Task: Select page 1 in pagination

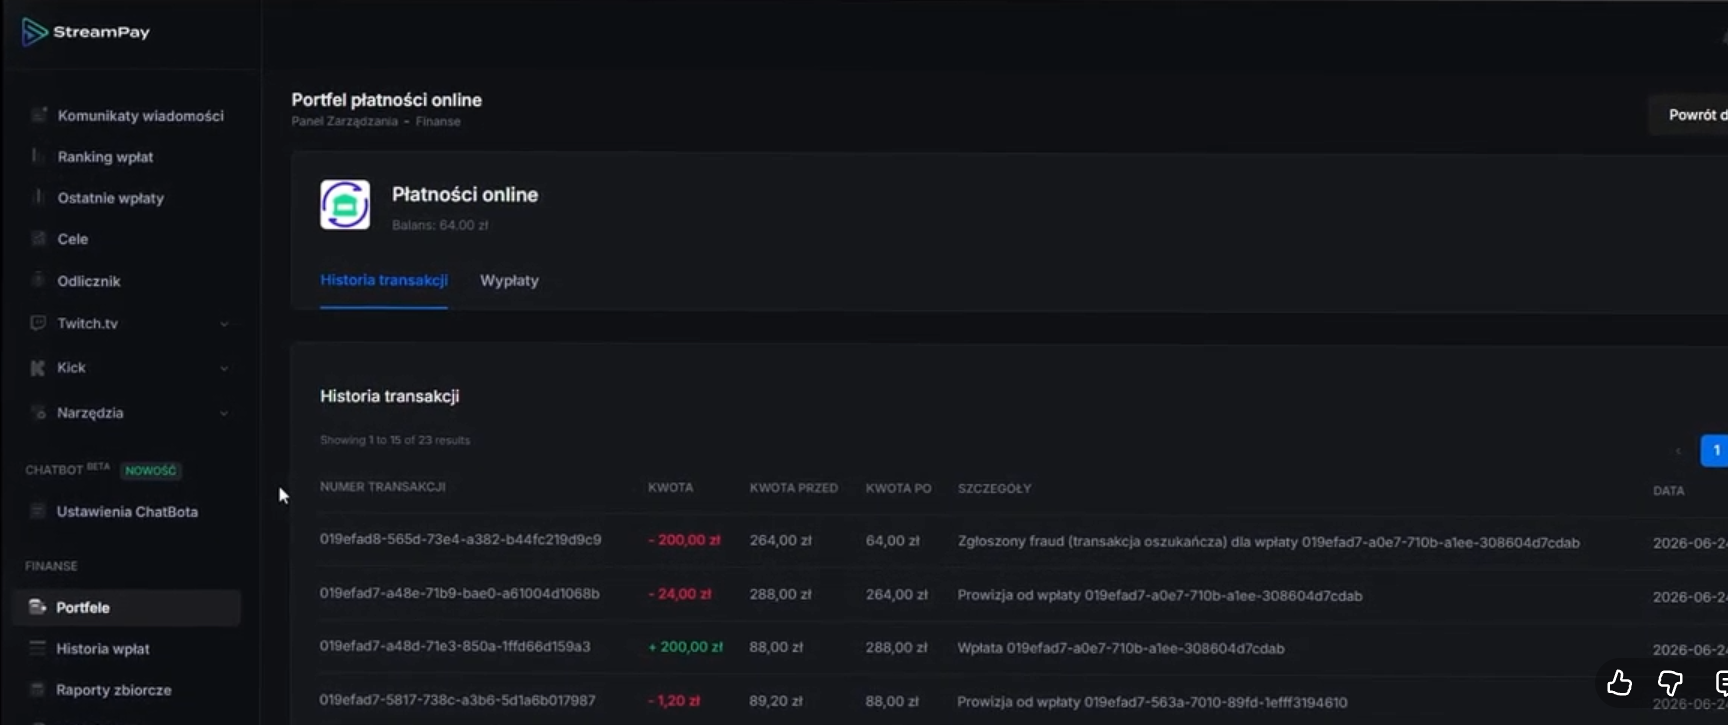Action: tap(1715, 450)
